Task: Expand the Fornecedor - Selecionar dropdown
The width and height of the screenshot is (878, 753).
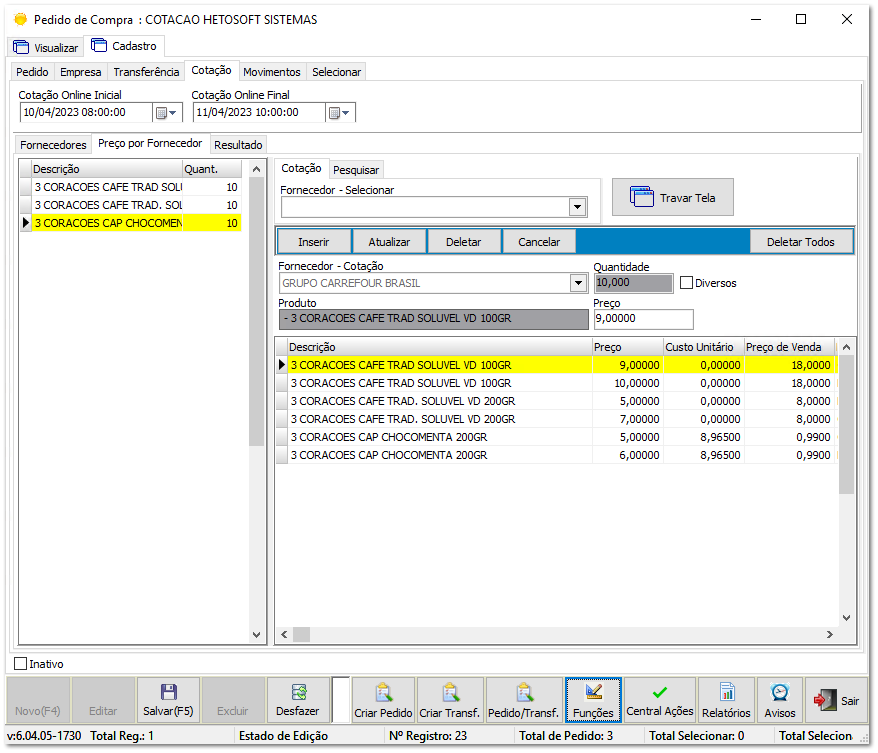Action: pyautogui.click(x=577, y=207)
